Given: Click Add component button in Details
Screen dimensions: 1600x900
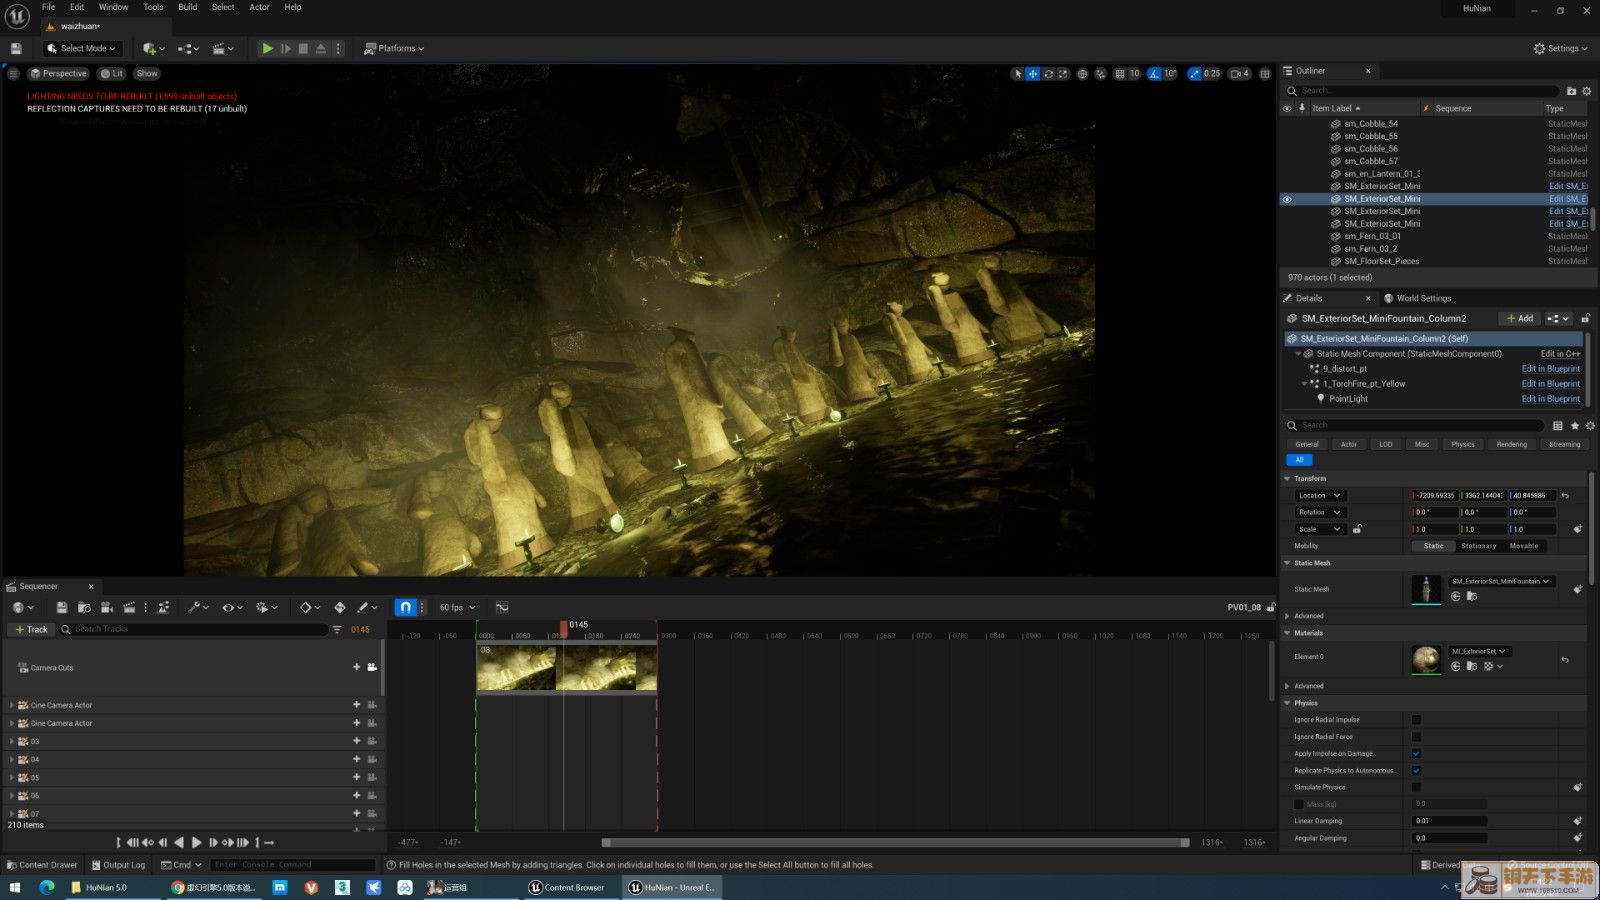Looking at the screenshot, I should [x=1520, y=318].
